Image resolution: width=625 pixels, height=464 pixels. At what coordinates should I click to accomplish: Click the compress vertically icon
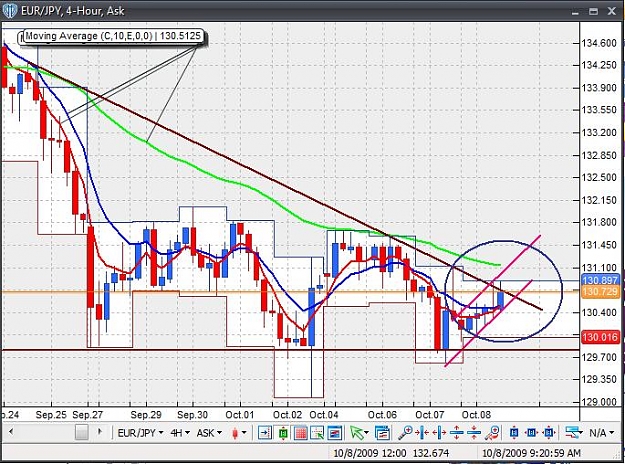[474, 433]
